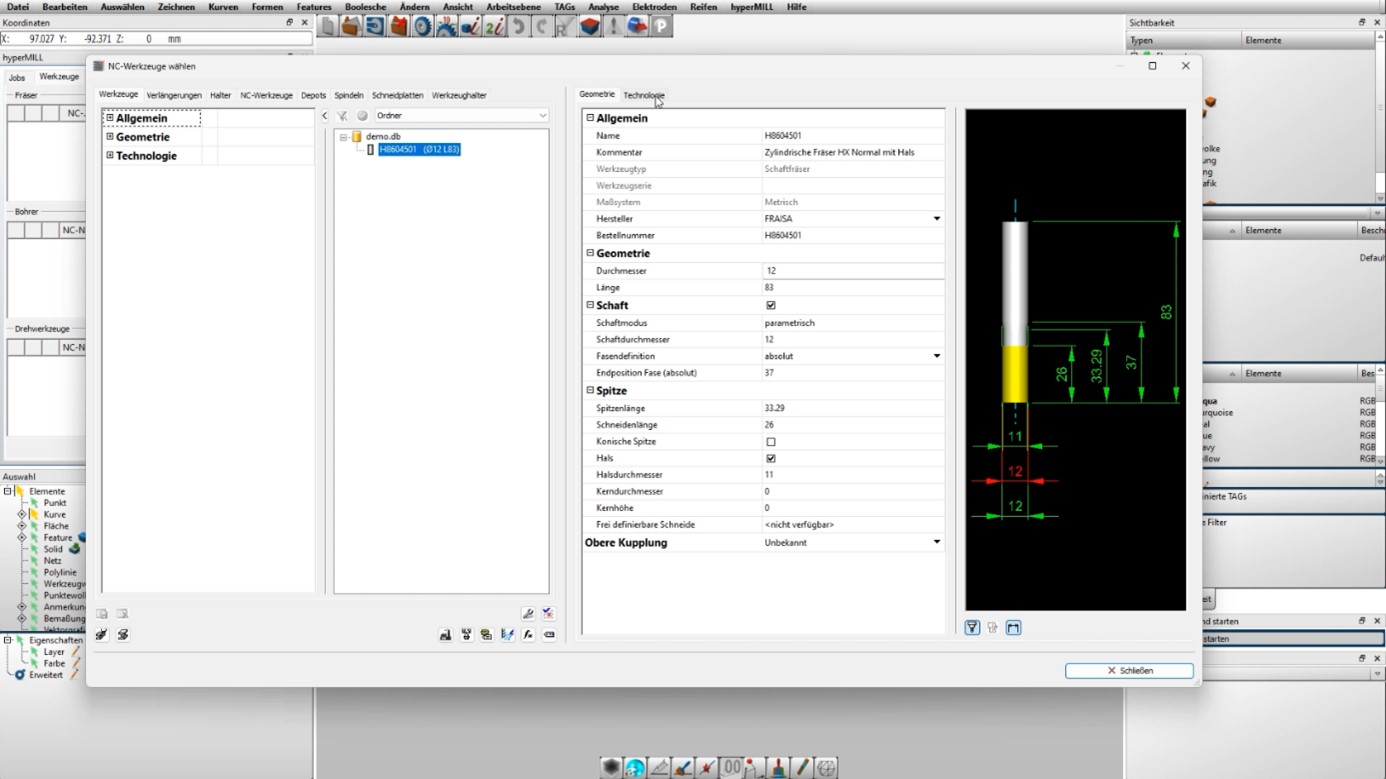
Task: Click the dark shaded cube icon in bottom toolbar
Action: 611,768
